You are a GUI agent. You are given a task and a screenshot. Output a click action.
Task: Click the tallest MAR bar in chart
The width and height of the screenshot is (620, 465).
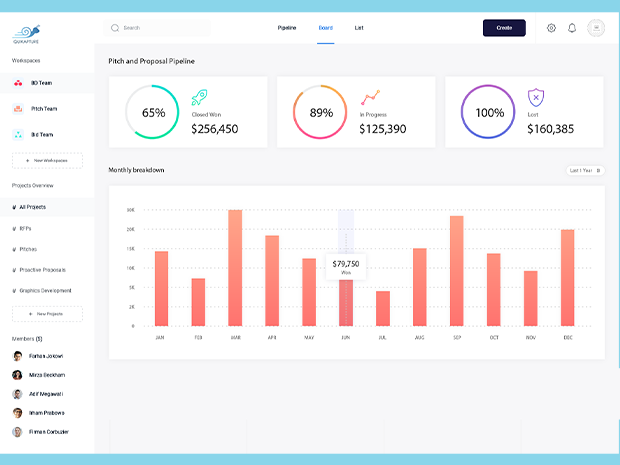pos(235,268)
